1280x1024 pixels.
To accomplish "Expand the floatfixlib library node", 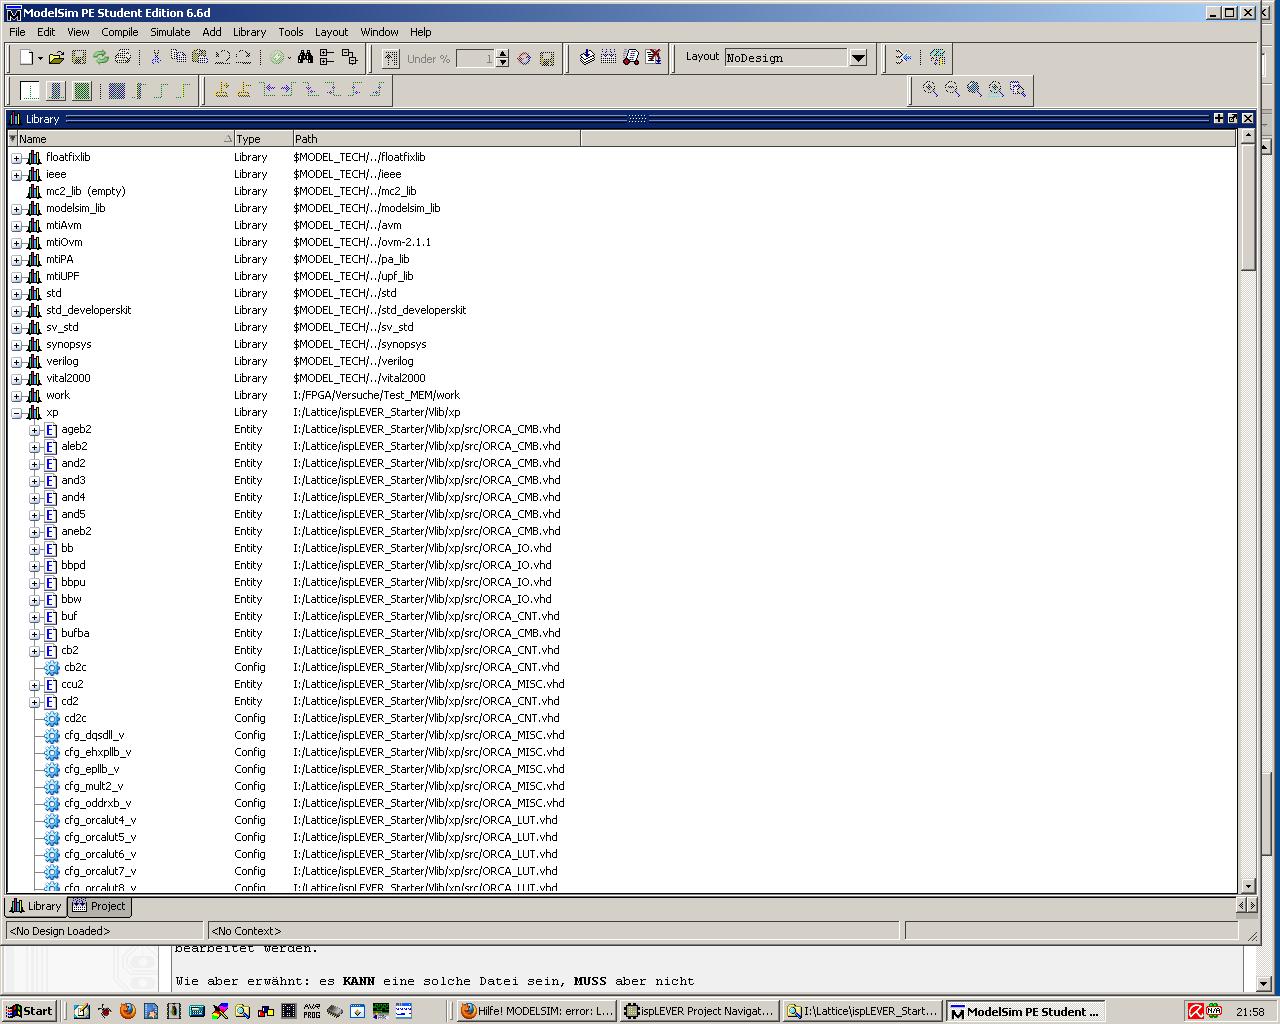I will (16, 158).
